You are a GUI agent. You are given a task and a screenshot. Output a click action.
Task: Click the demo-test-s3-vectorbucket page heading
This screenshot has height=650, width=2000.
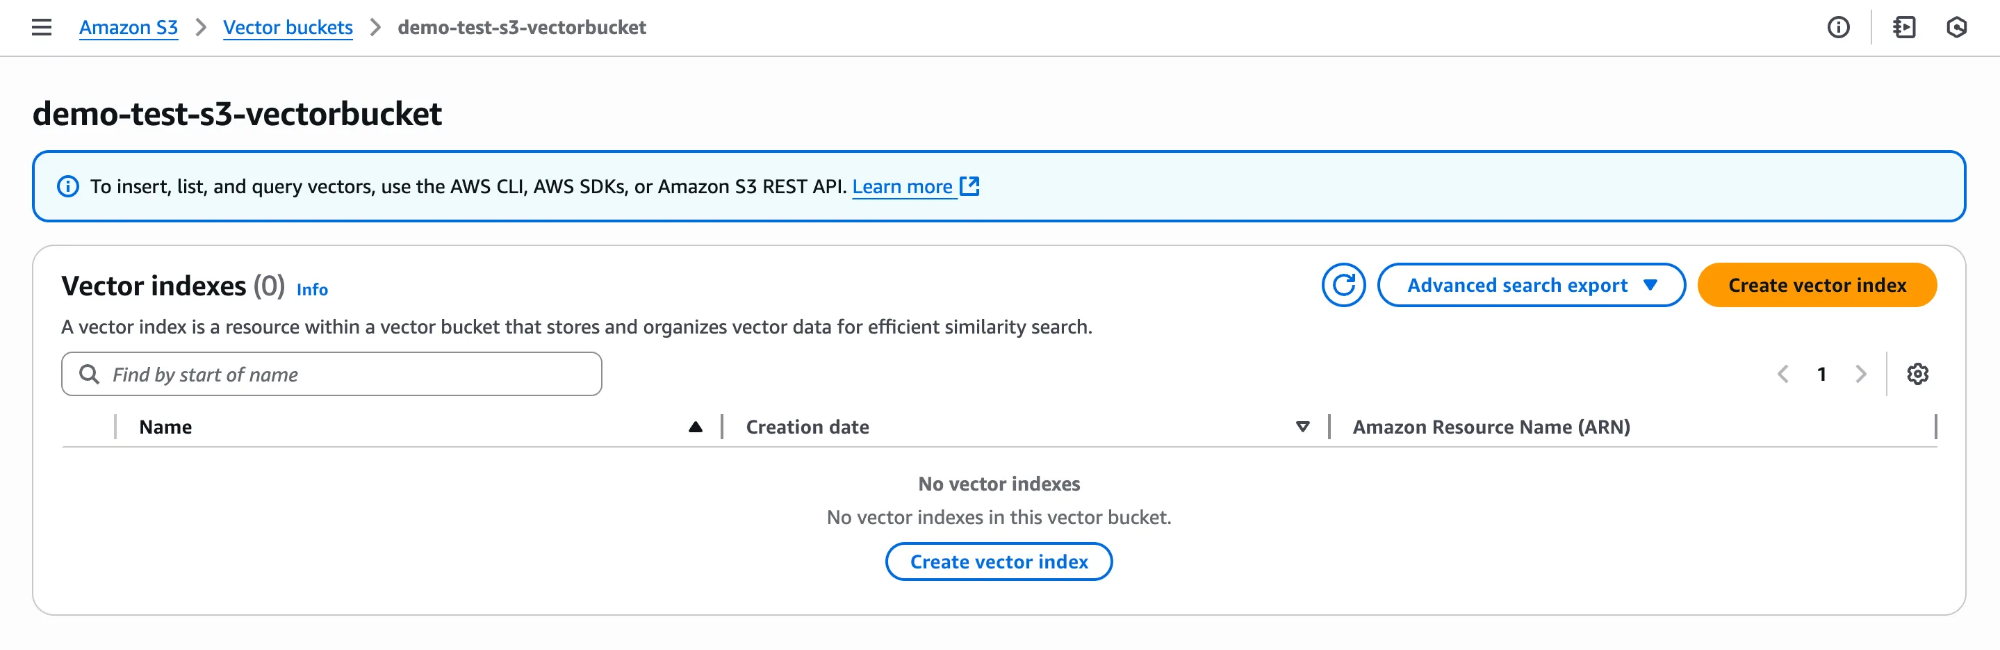pyautogui.click(x=237, y=114)
